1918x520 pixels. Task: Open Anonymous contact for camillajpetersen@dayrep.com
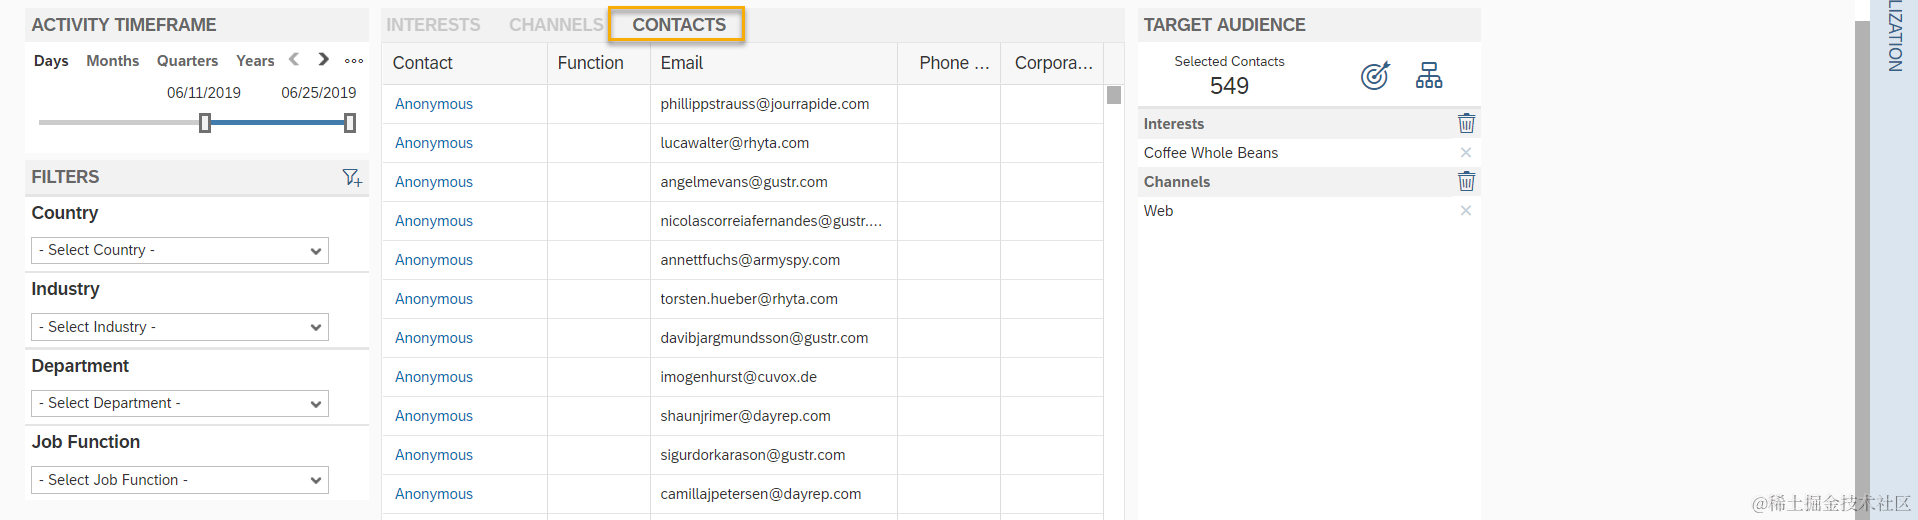pyautogui.click(x=434, y=494)
